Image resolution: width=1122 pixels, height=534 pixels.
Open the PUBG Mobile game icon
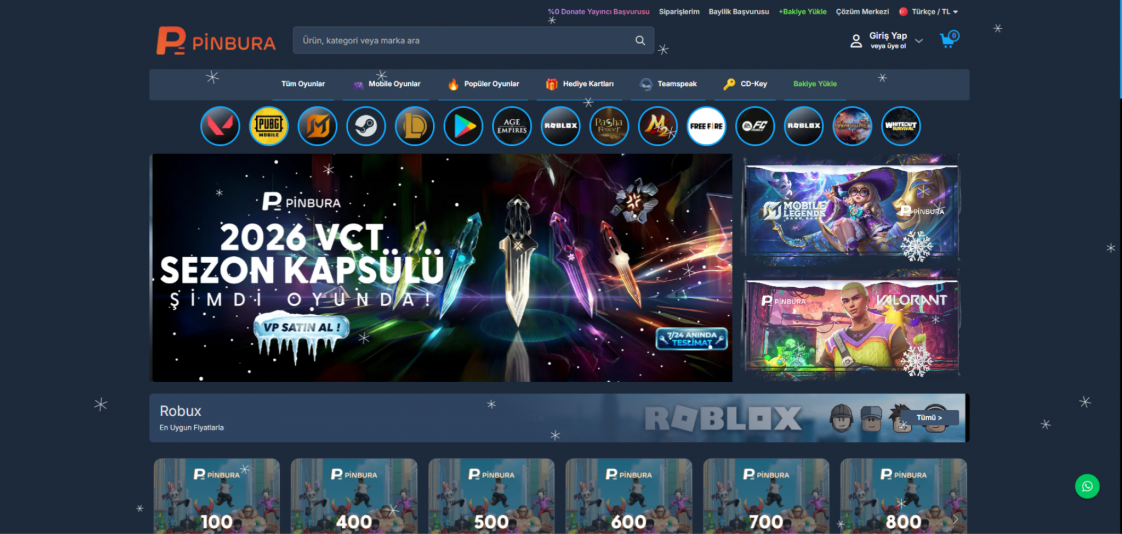click(268, 126)
